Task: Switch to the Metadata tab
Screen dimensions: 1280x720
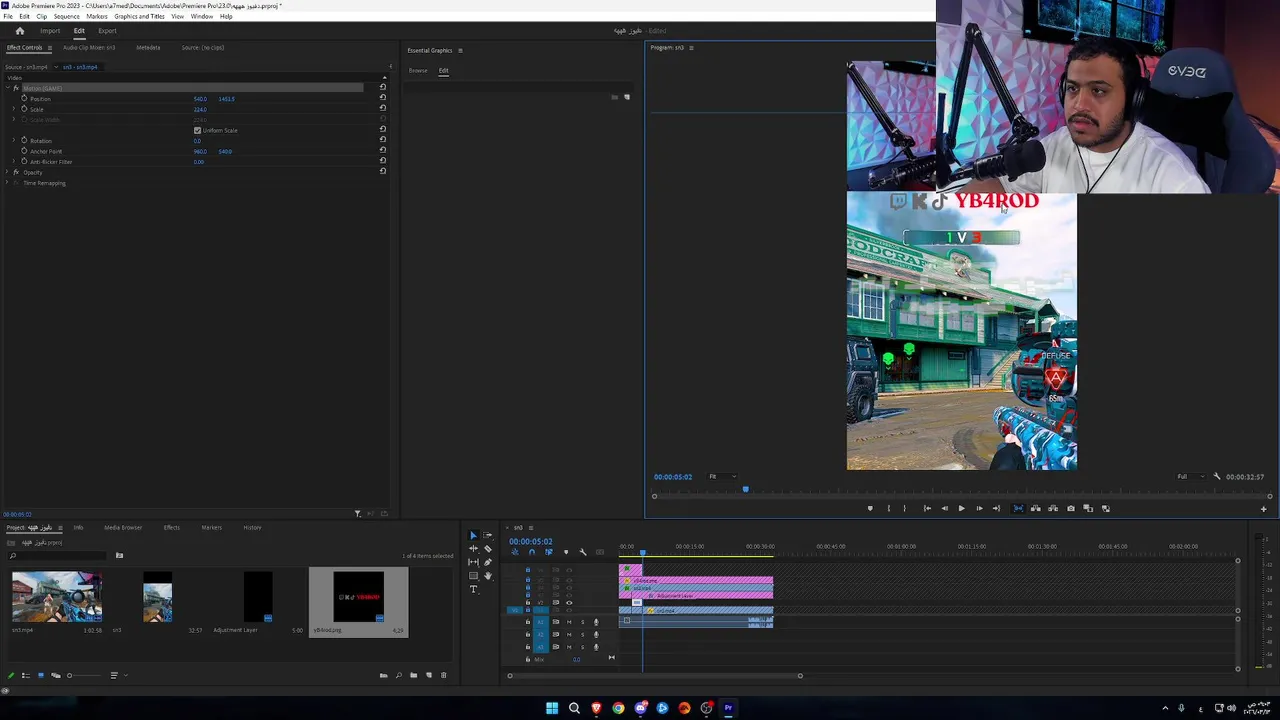Action: pos(148,48)
